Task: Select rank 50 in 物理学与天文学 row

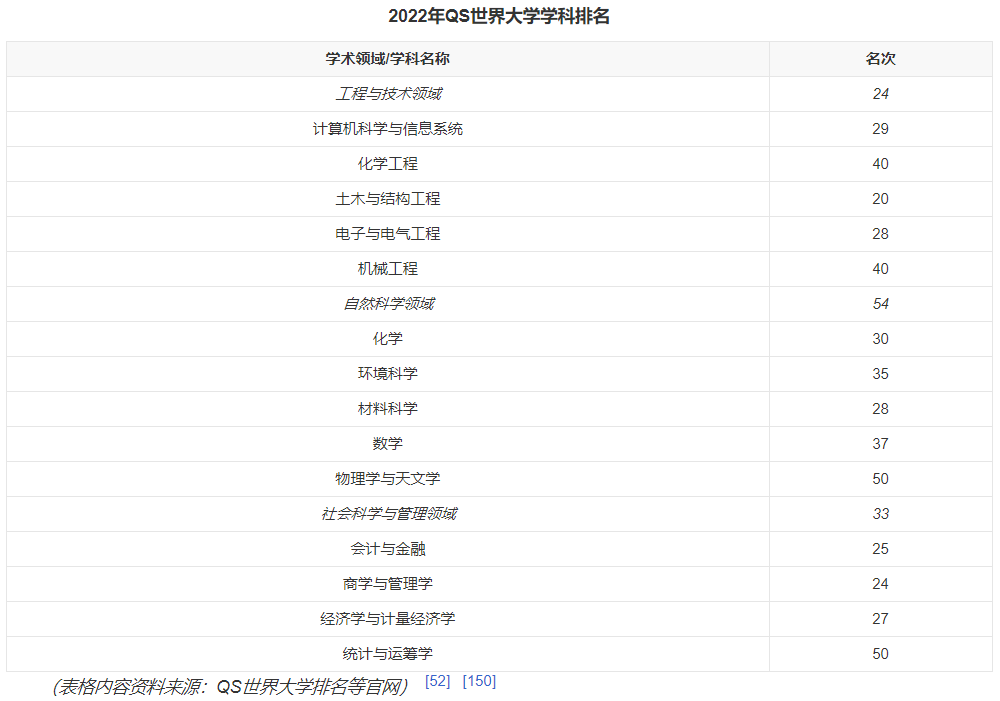Action: (x=881, y=479)
